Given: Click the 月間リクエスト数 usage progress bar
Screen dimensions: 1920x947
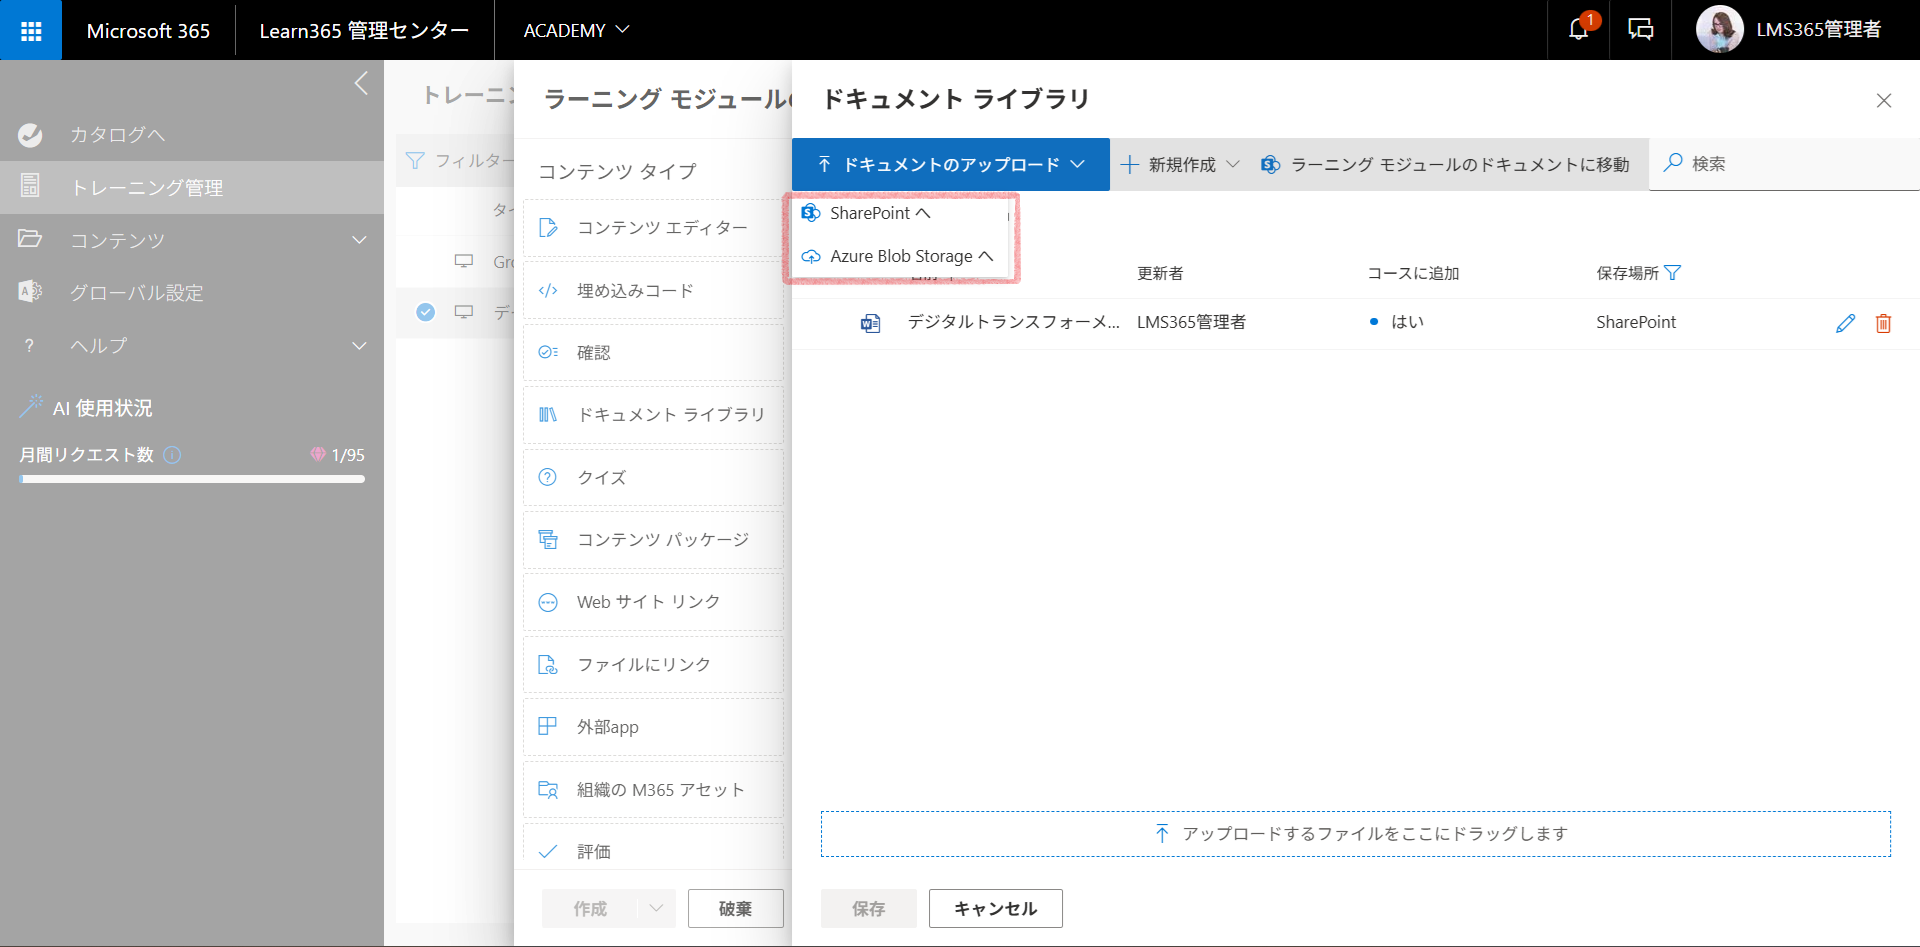Looking at the screenshot, I should [192, 479].
